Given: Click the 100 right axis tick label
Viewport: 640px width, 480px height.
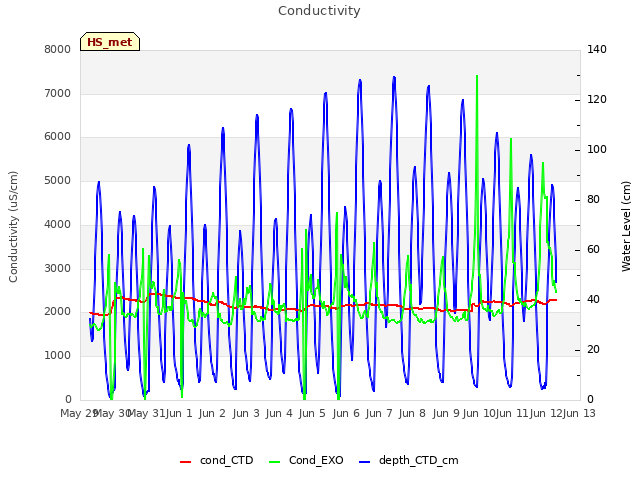Looking at the screenshot, I should pyautogui.click(x=597, y=149).
